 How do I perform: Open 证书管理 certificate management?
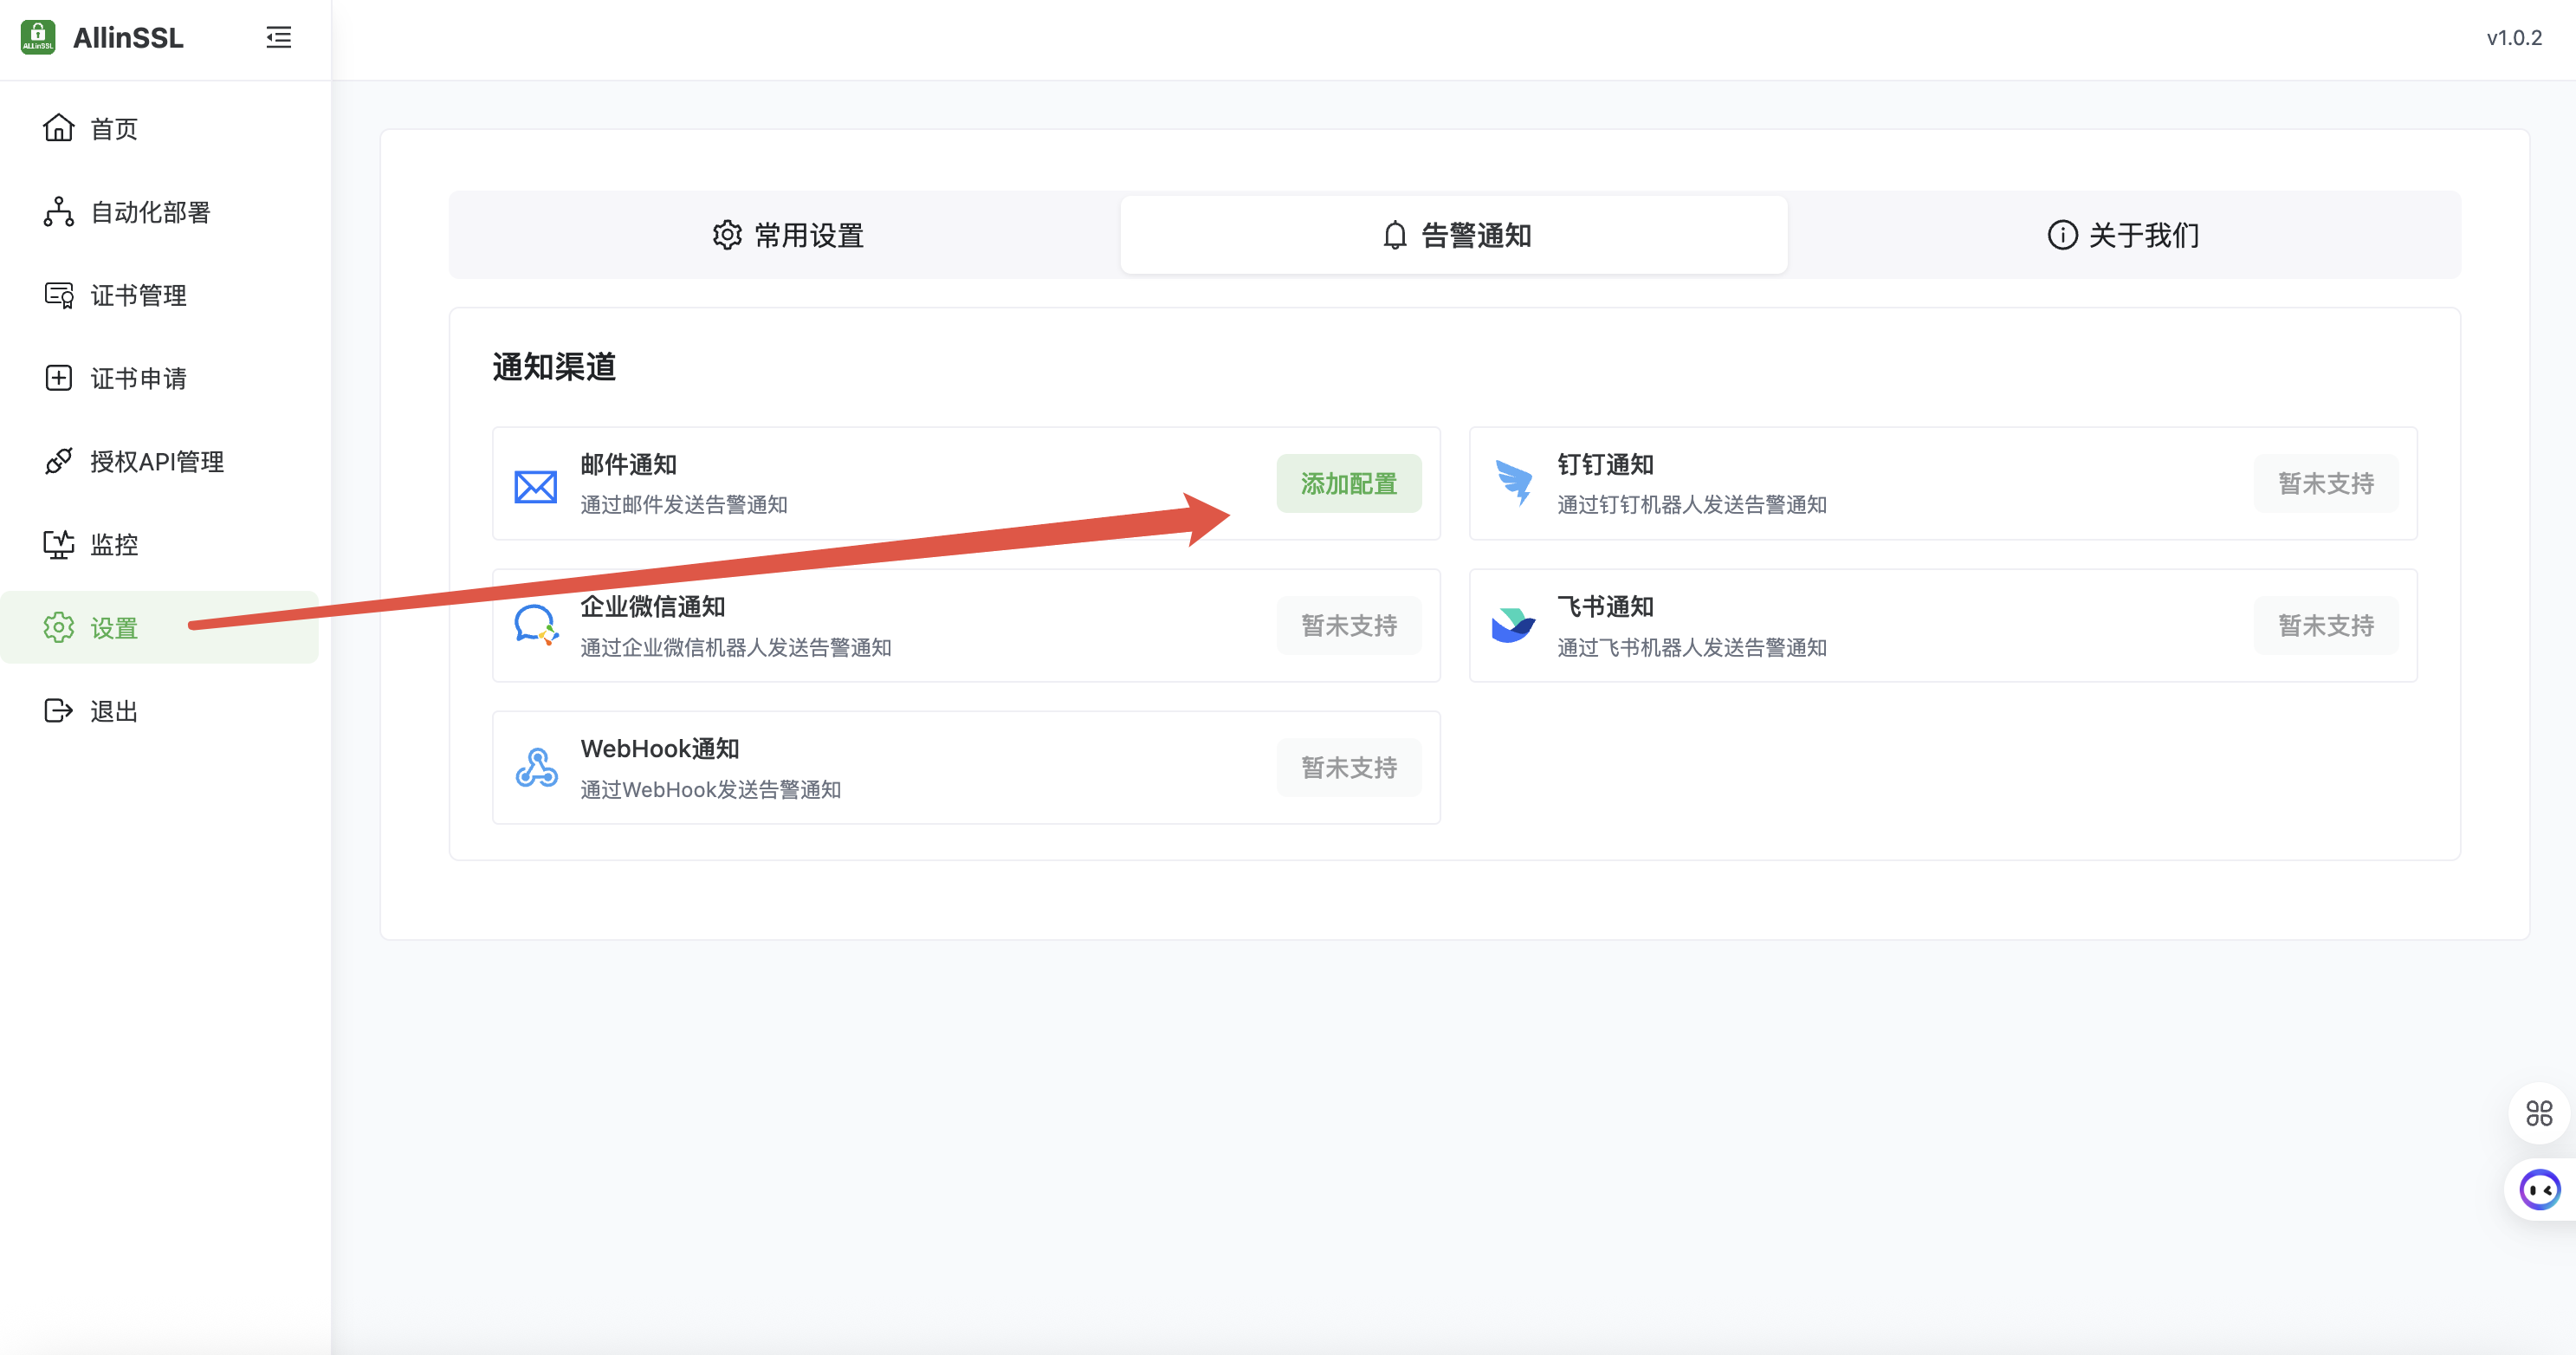coord(138,295)
